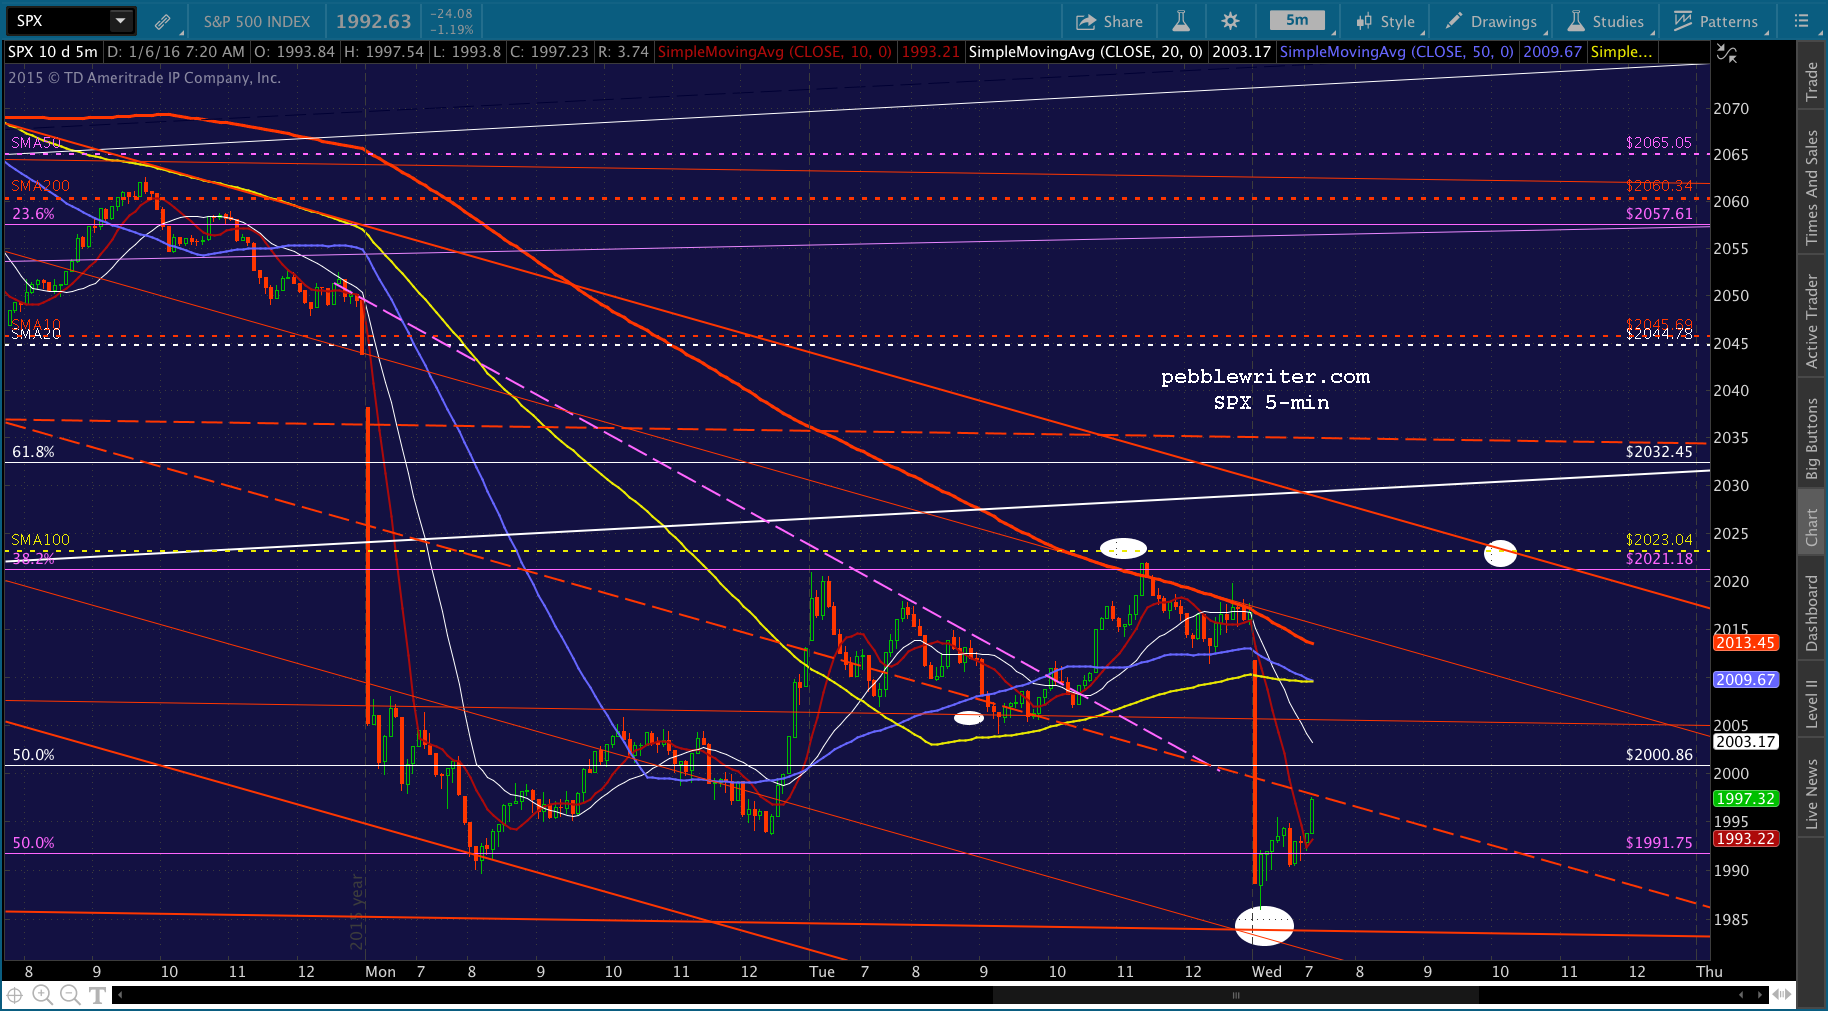Click the $1991.75 level label
The height and width of the screenshot is (1011, 1828).
pyautogui.click(x=1659, y=843)
